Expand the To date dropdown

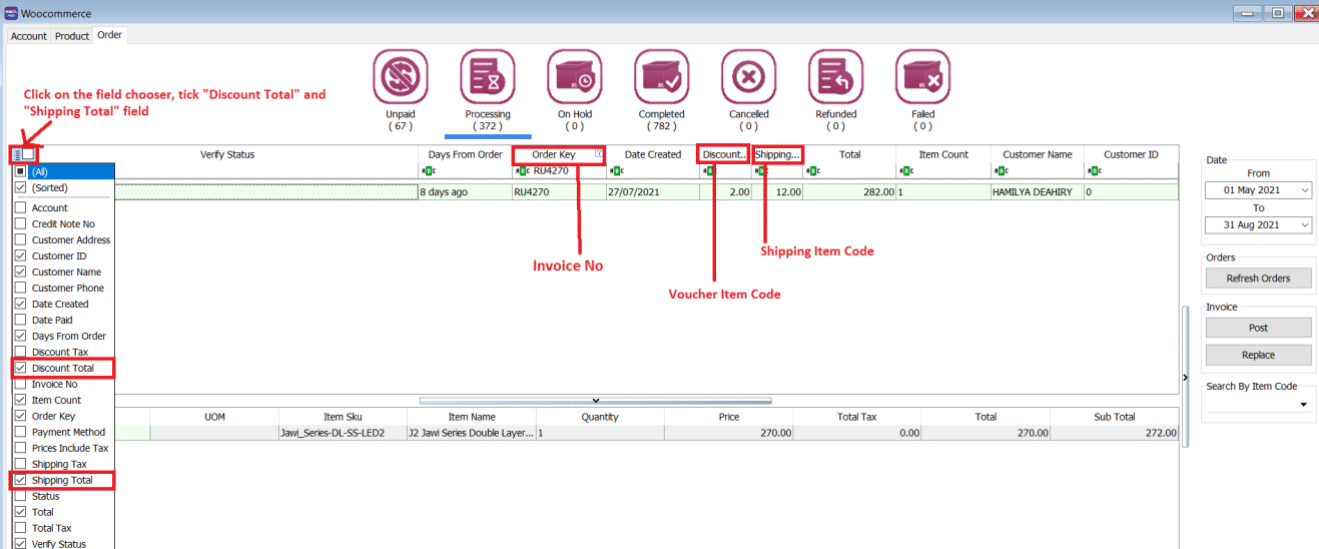[1305, 226]
